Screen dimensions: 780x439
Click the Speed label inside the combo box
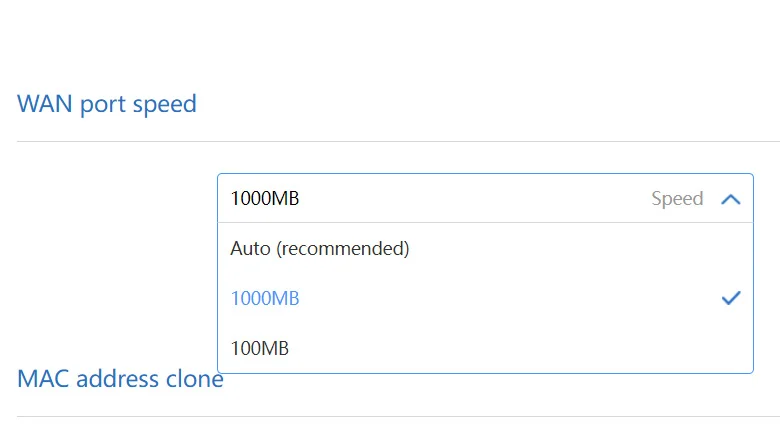677,199
